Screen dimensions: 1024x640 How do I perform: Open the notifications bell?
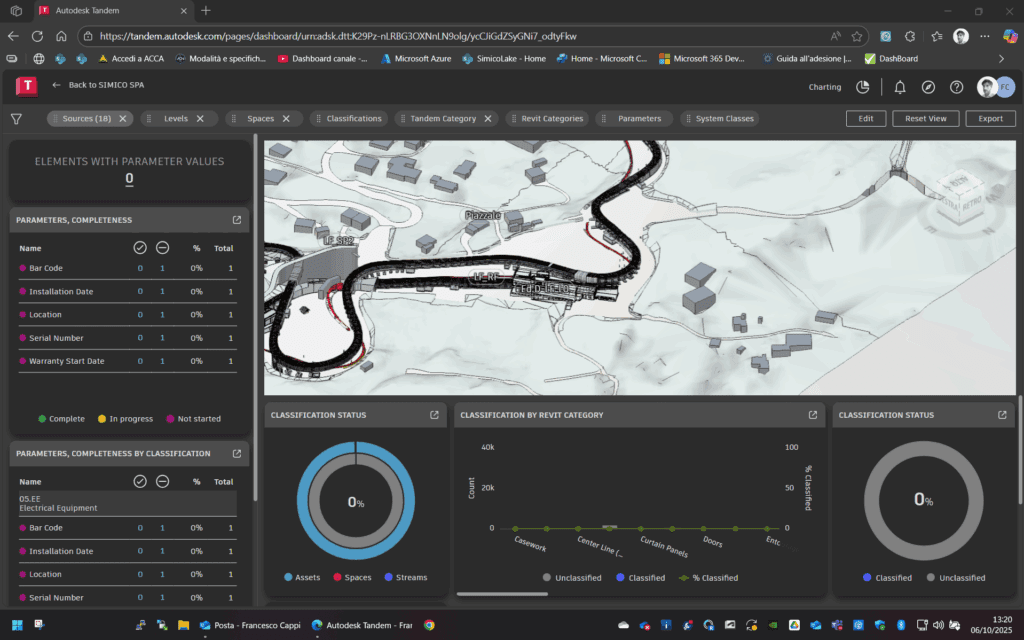click(900, 87)
